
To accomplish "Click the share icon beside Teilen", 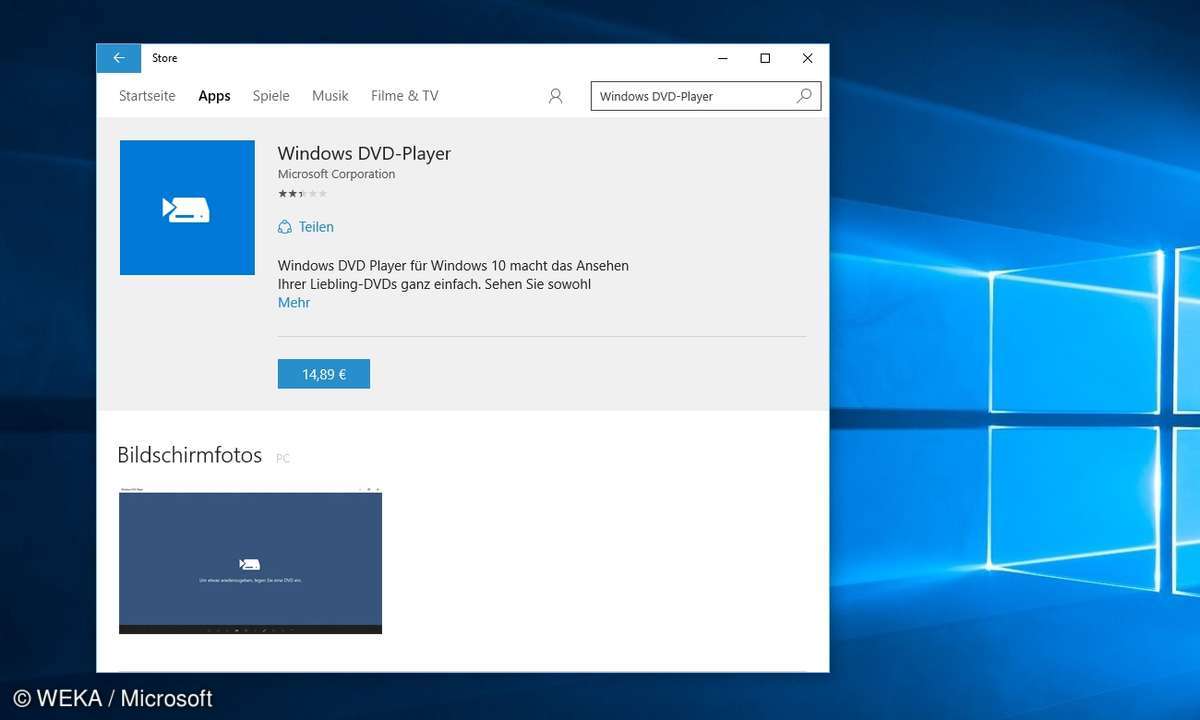I will pos(285,227).
